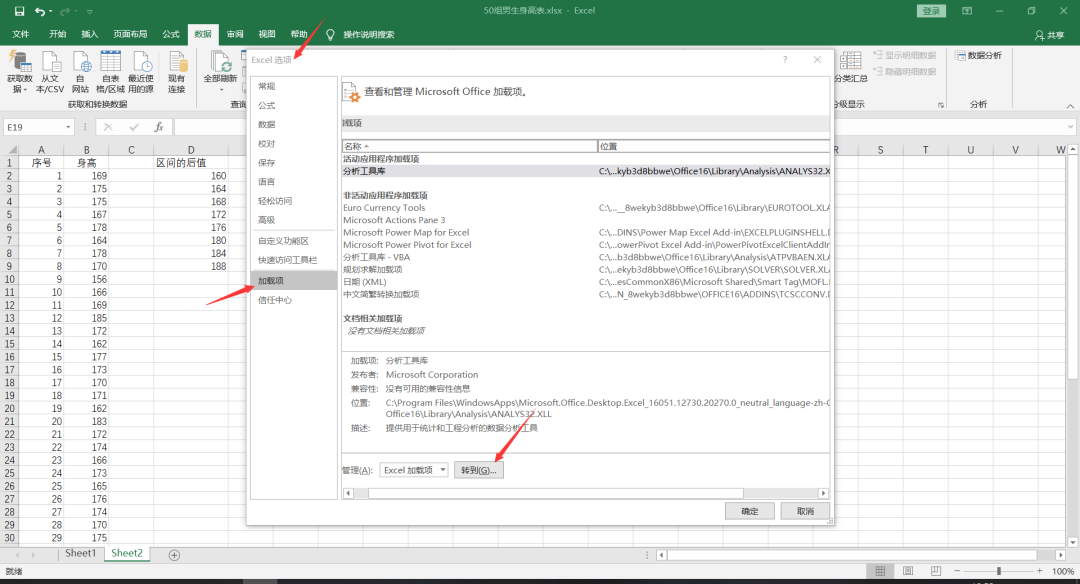This screenshot has width=1080, height=584.
Task: Select the Sheet2 tab
Action: tap(127, 553)
